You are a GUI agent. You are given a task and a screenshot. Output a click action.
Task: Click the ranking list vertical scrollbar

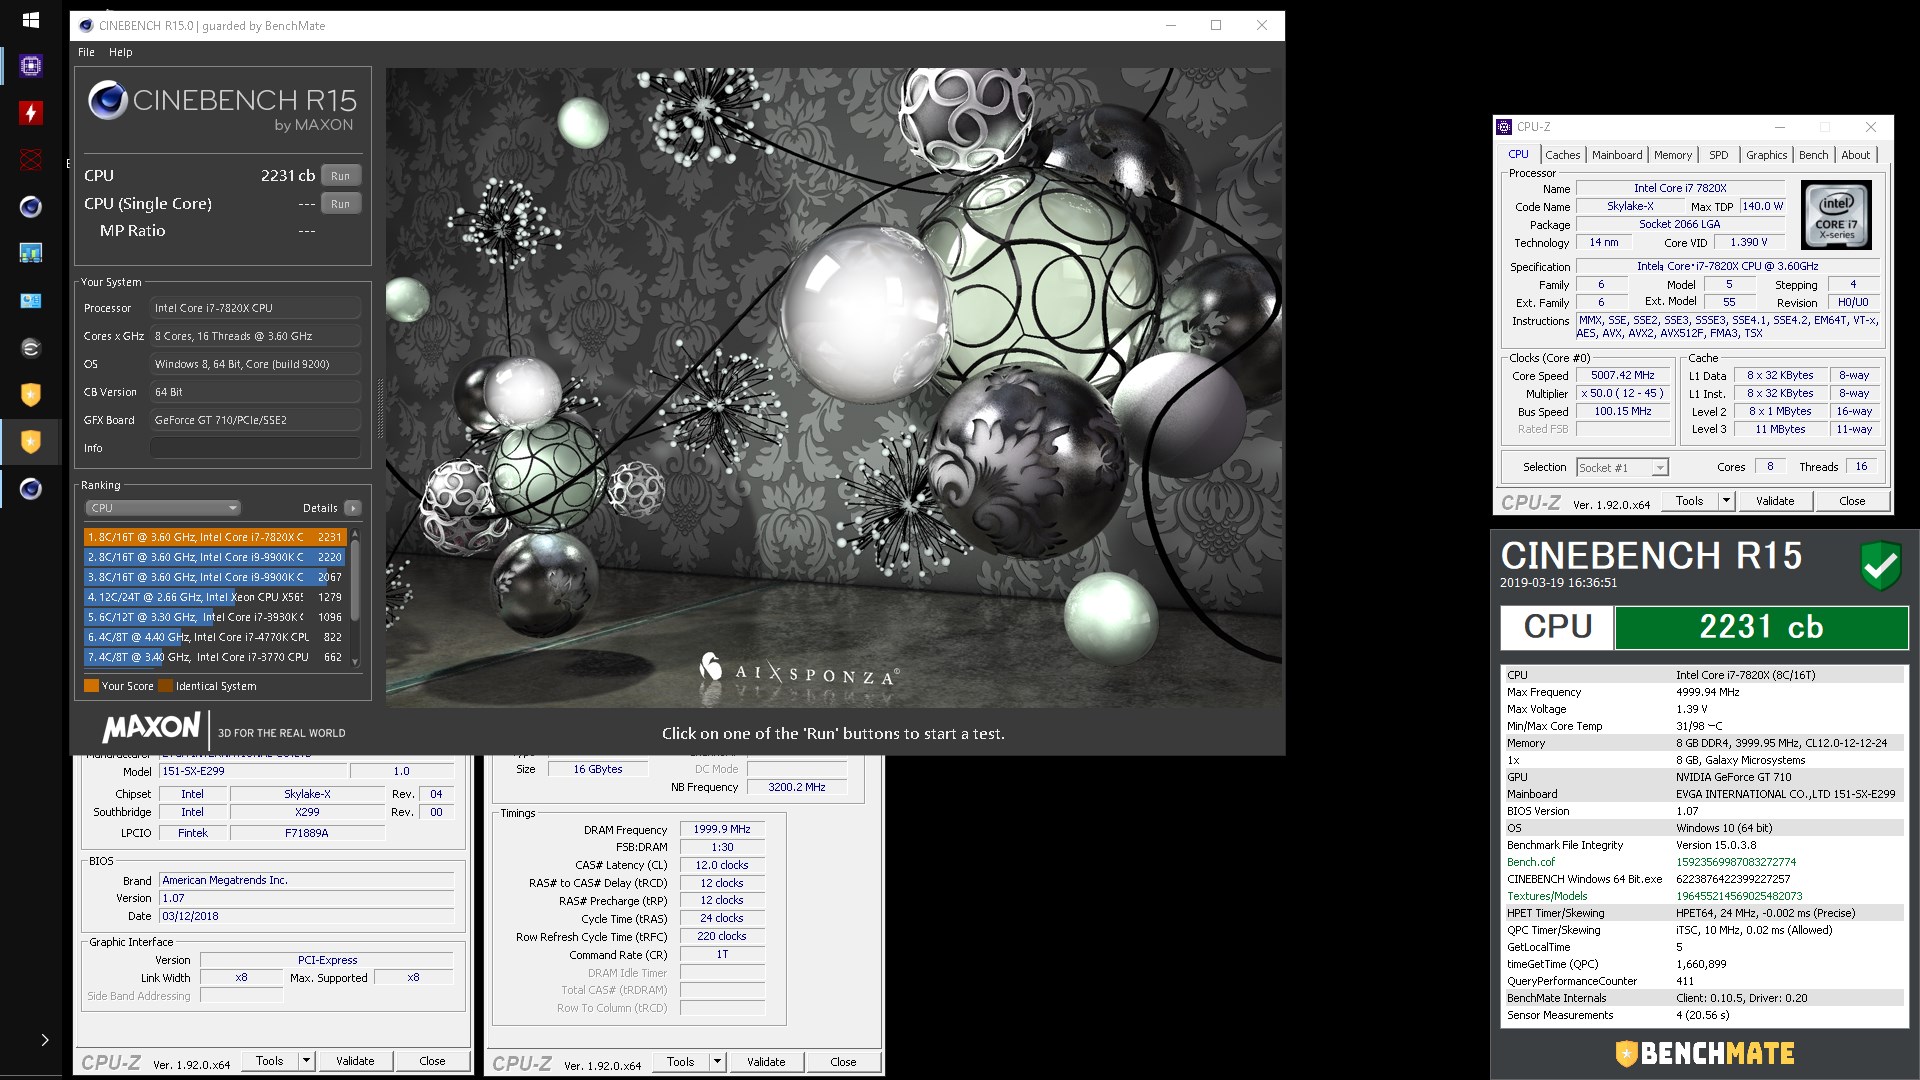pos(354,597)
